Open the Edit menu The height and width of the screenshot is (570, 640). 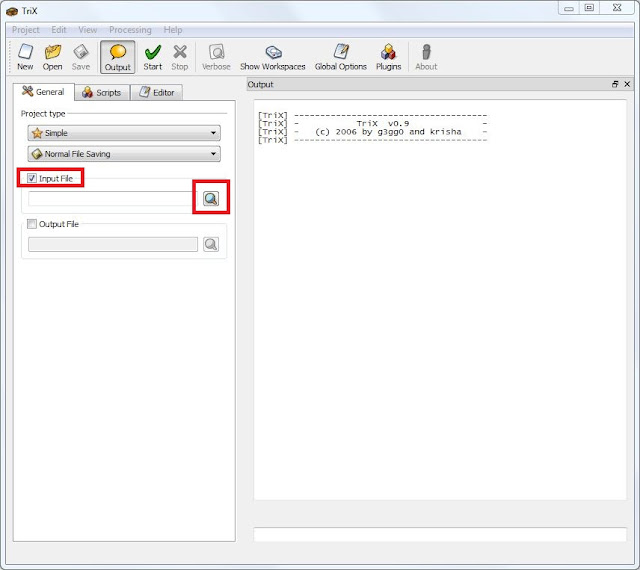[59, 30]
